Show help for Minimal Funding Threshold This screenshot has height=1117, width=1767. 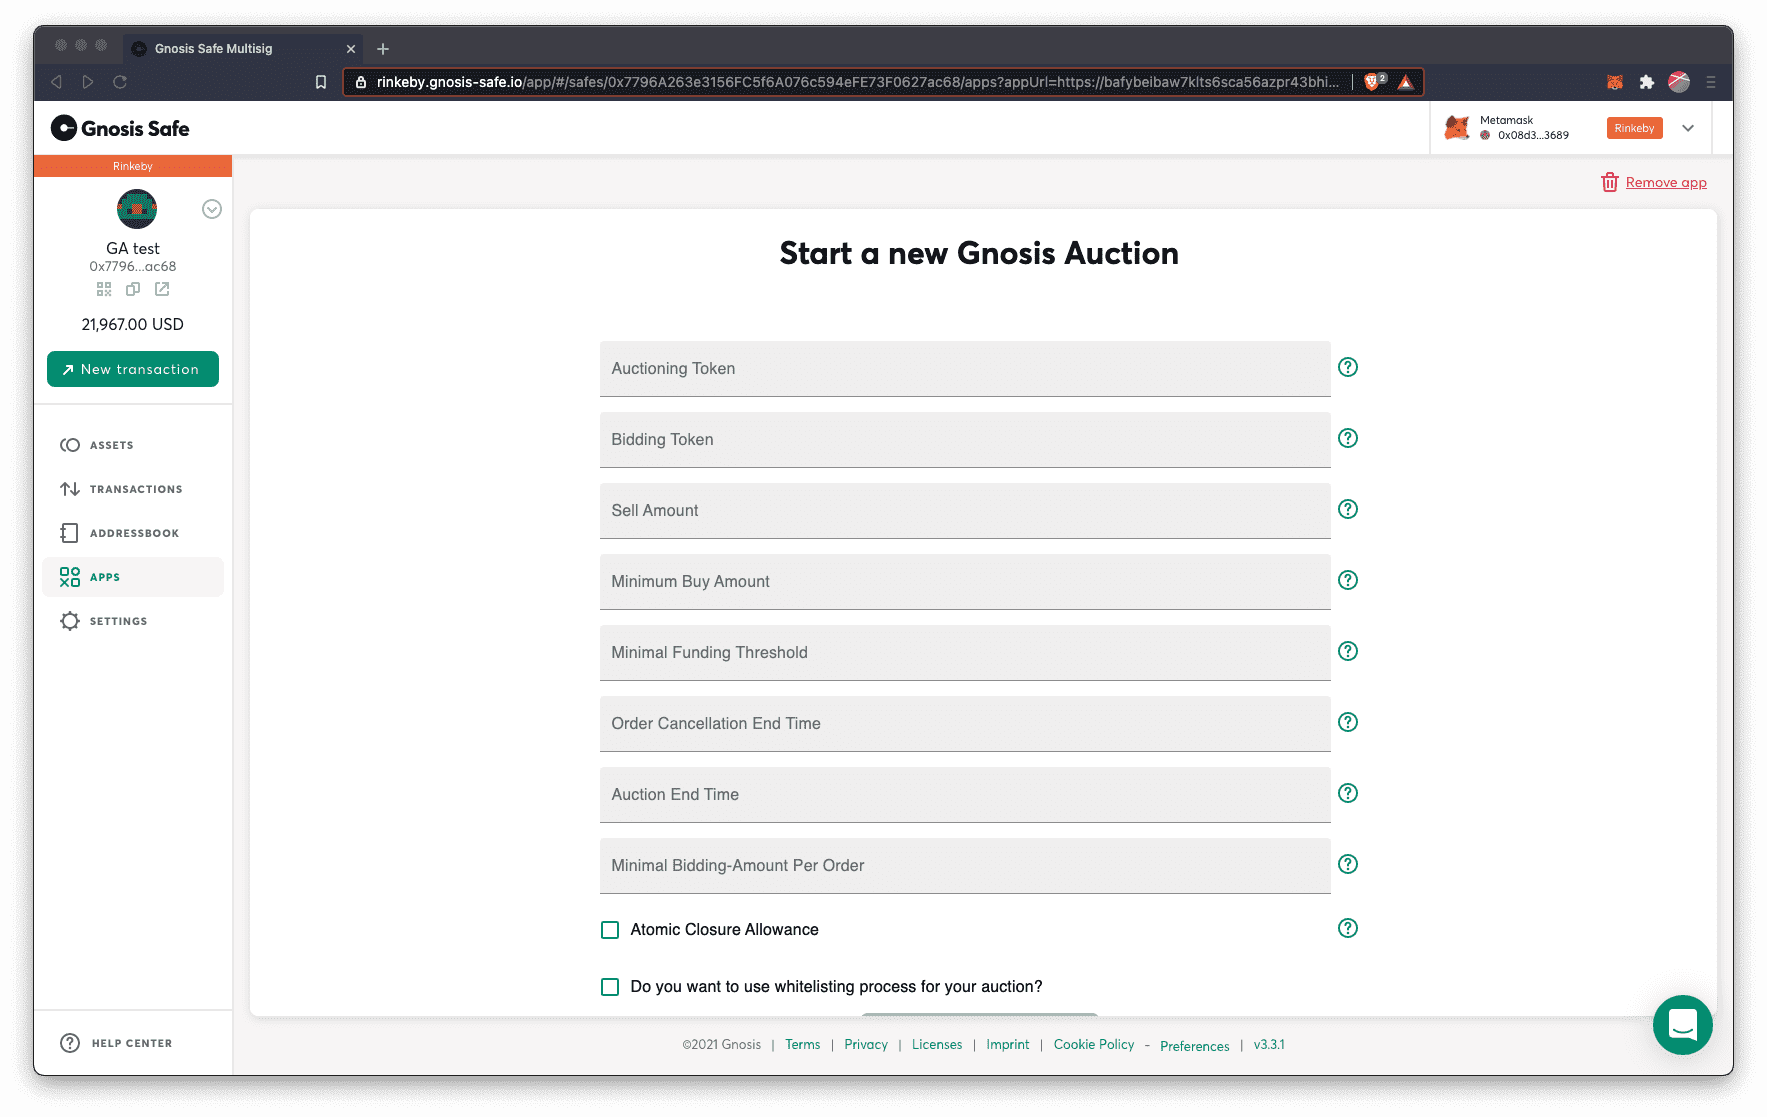point(1348,651)
